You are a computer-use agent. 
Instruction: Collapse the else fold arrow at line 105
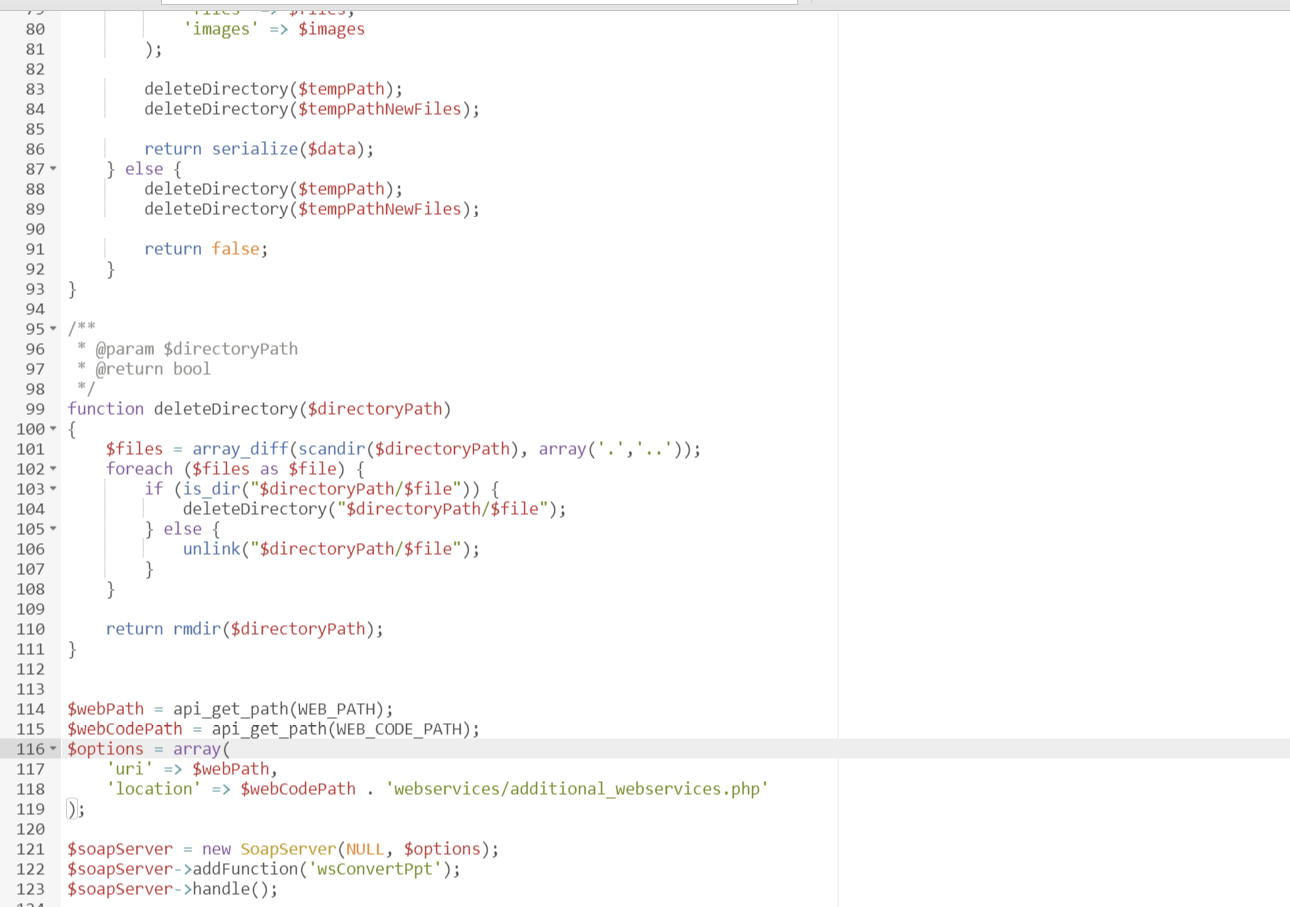[x=53, y=529]
